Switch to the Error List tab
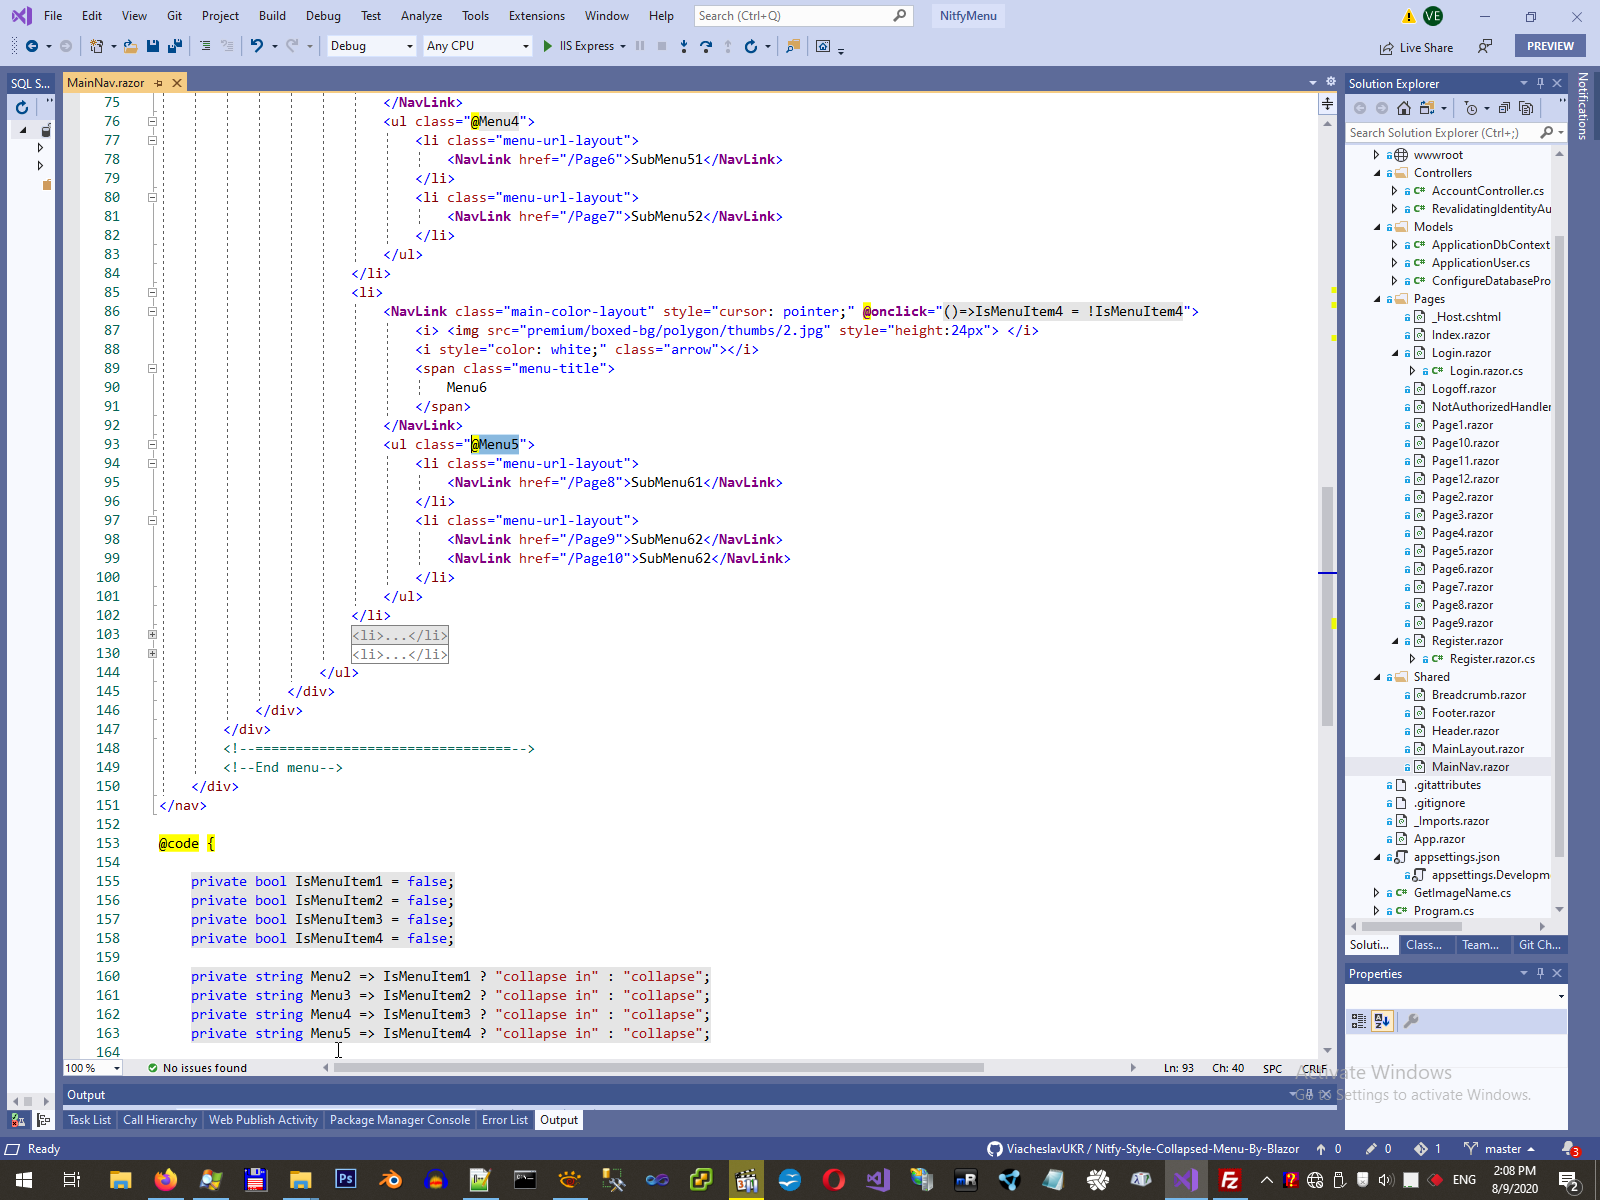The image size is (1600, 1200). pyautogui.click(x=504, y=1120)
